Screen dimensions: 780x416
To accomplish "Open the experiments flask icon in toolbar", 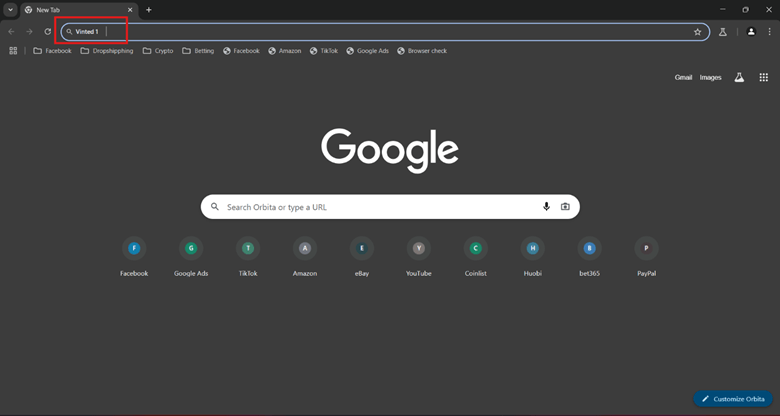I will click(x=723, y=32).
